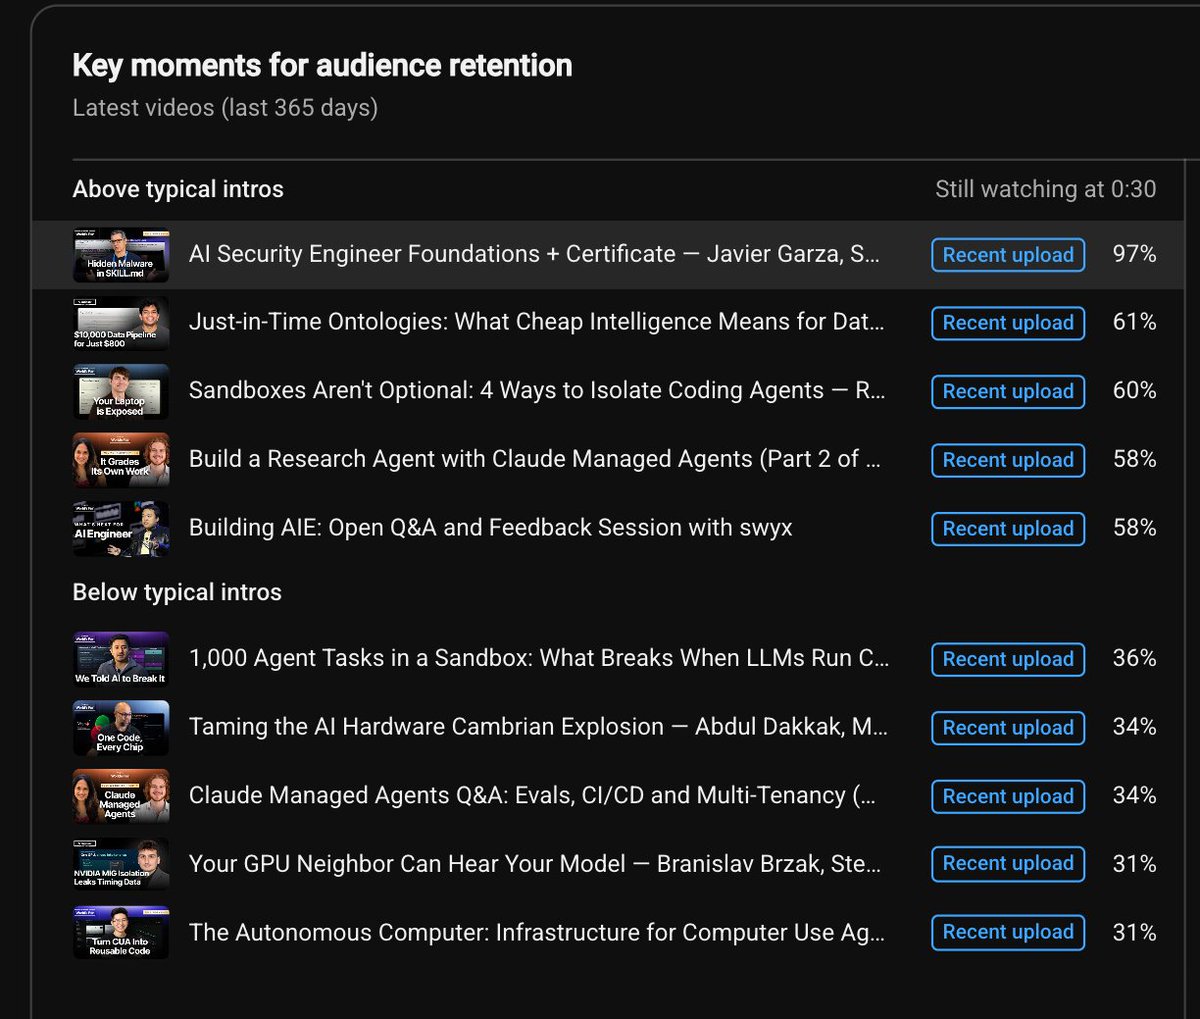This screenshot has width=1200, height=1019.
Task: Click Recent upload badge for AI Security Engineer
Action: click(1008, 255)
